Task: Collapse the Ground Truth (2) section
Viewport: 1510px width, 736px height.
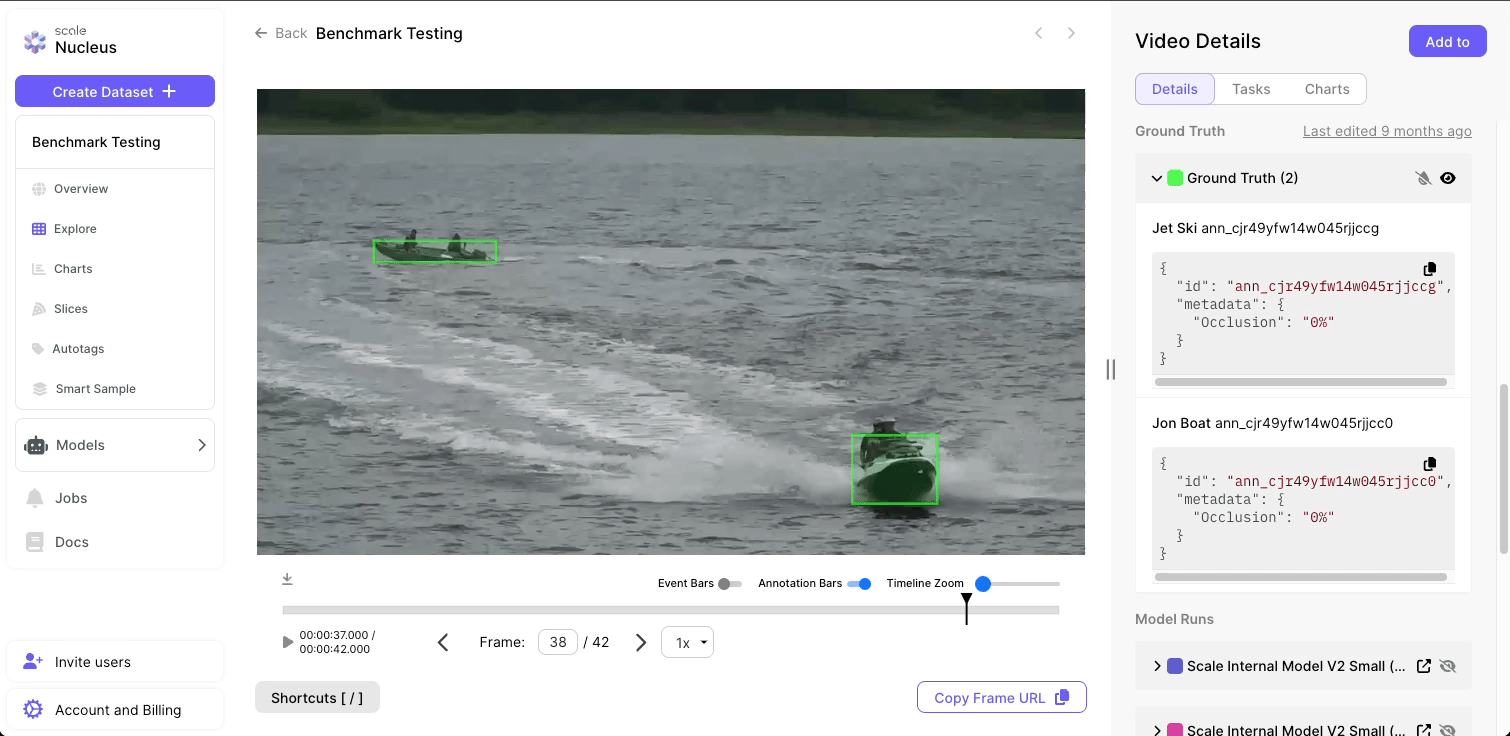Action: click(x=1156, y=177)
